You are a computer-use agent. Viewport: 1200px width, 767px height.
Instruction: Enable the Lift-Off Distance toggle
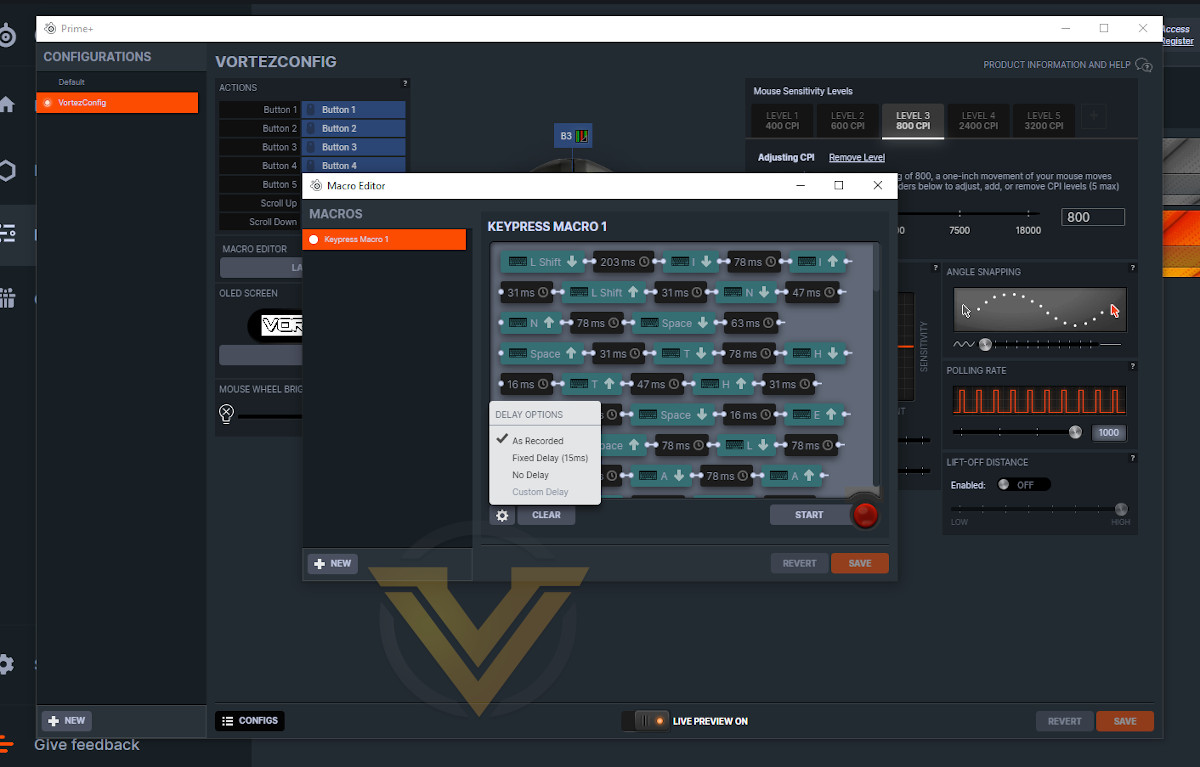[1024, 484]
